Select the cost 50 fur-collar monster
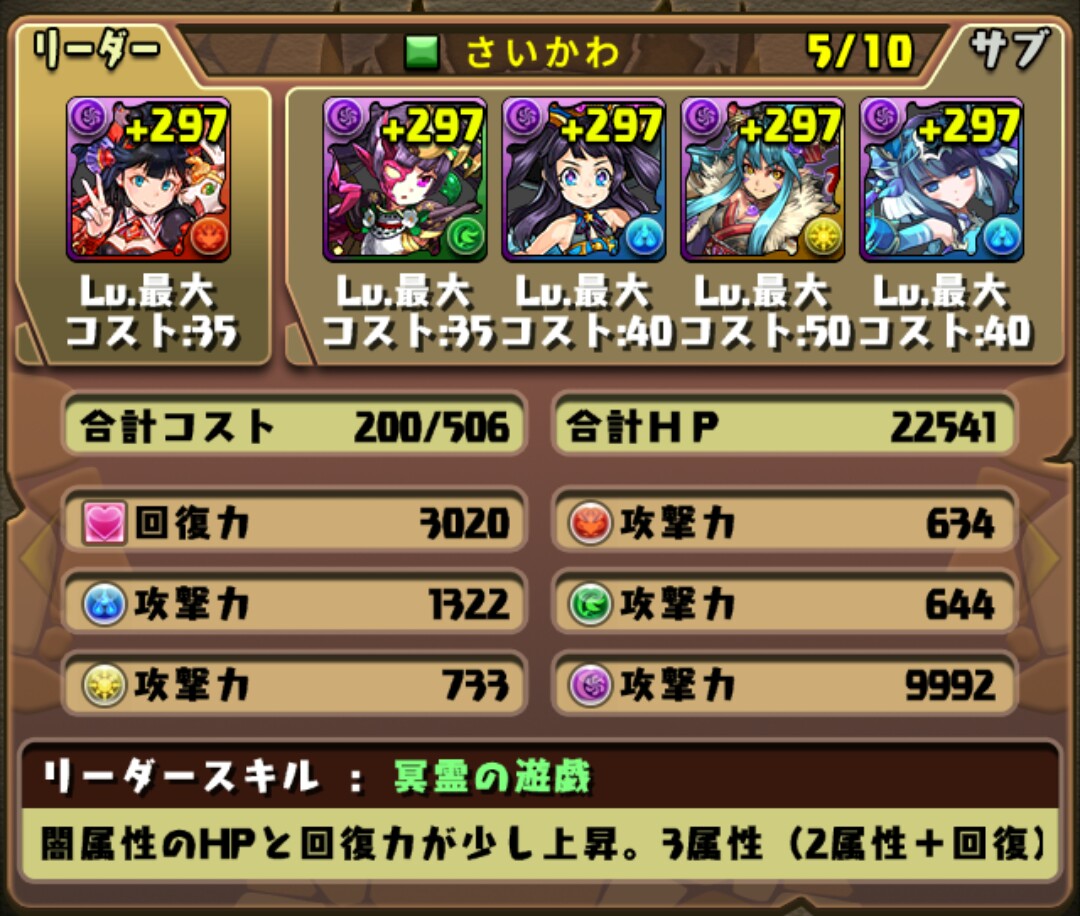This screenshot has height=916, width=1080. (x=762, y=179)
